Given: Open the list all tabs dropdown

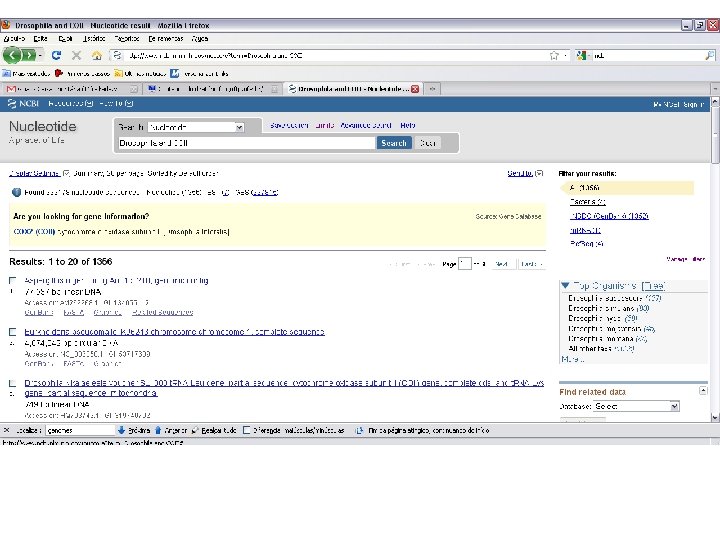Looking at the screenshot, I should [715, 89].
